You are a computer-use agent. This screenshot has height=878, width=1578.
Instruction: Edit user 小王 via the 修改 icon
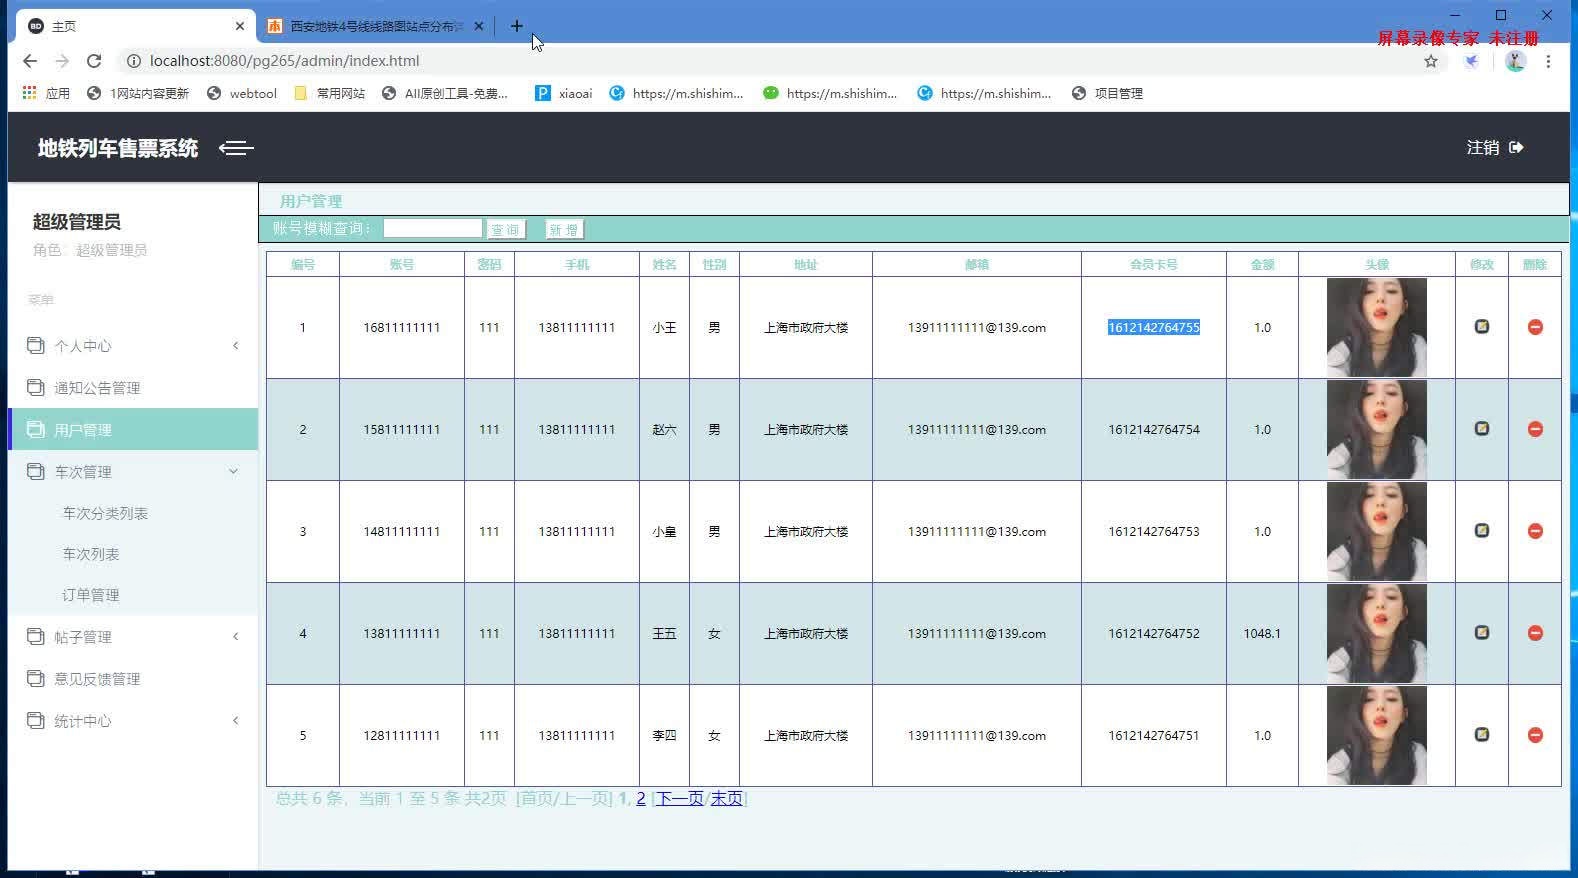click(1482, 327)
